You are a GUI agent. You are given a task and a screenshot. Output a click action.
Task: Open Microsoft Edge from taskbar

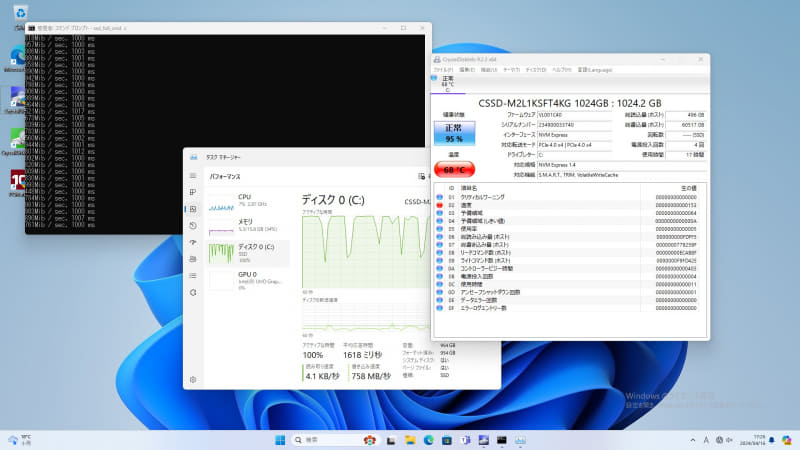coord(428,440)
